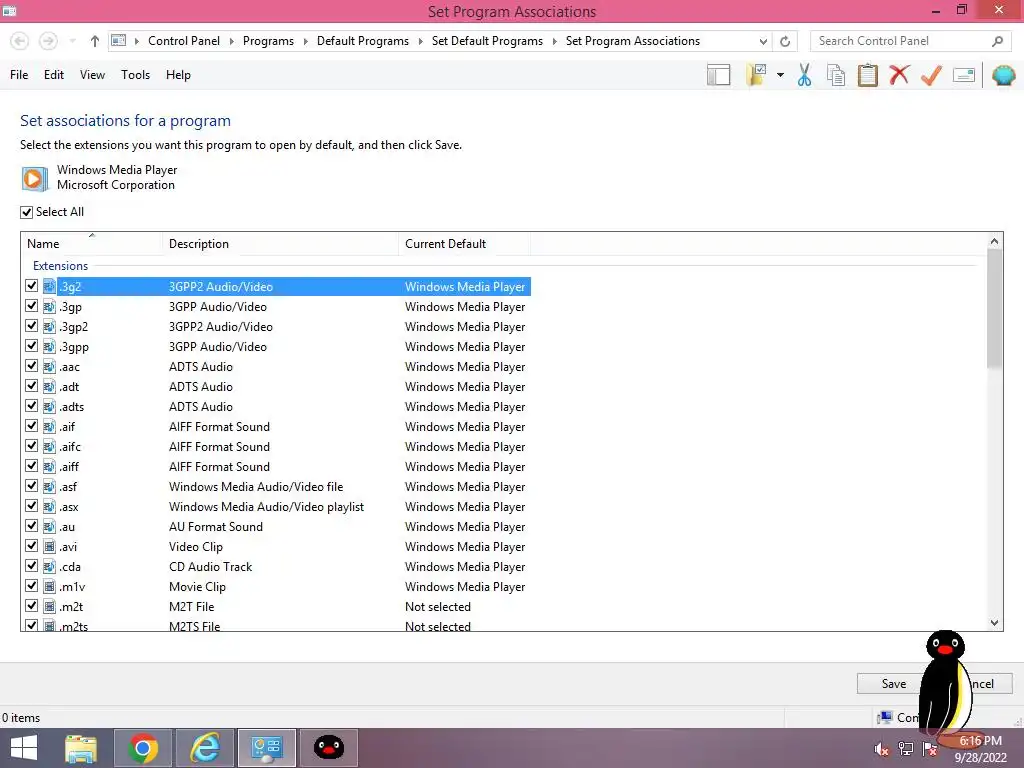Select the .asx Windows Media playlist row
Viewport: 1024px width, 768px height.
(x=277, y=507)
